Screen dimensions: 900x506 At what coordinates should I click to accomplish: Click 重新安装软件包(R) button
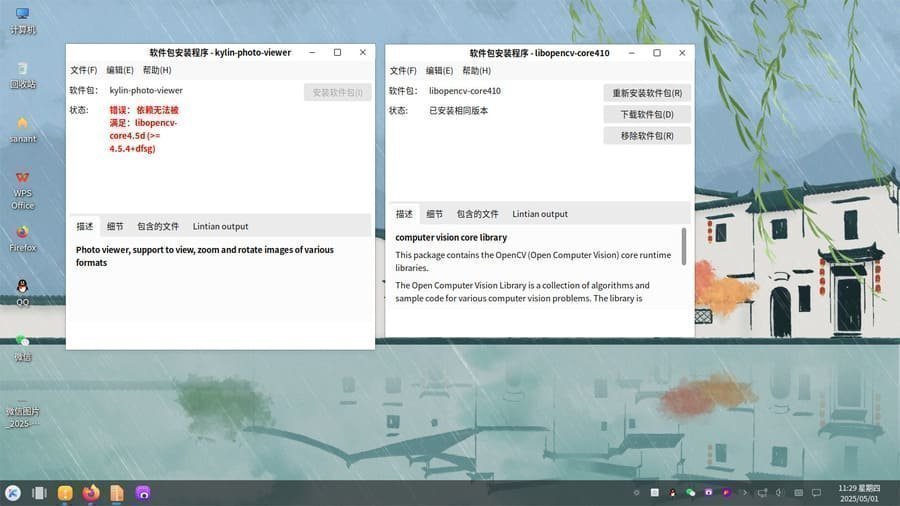pyautogui.click(x=647, y=92)
